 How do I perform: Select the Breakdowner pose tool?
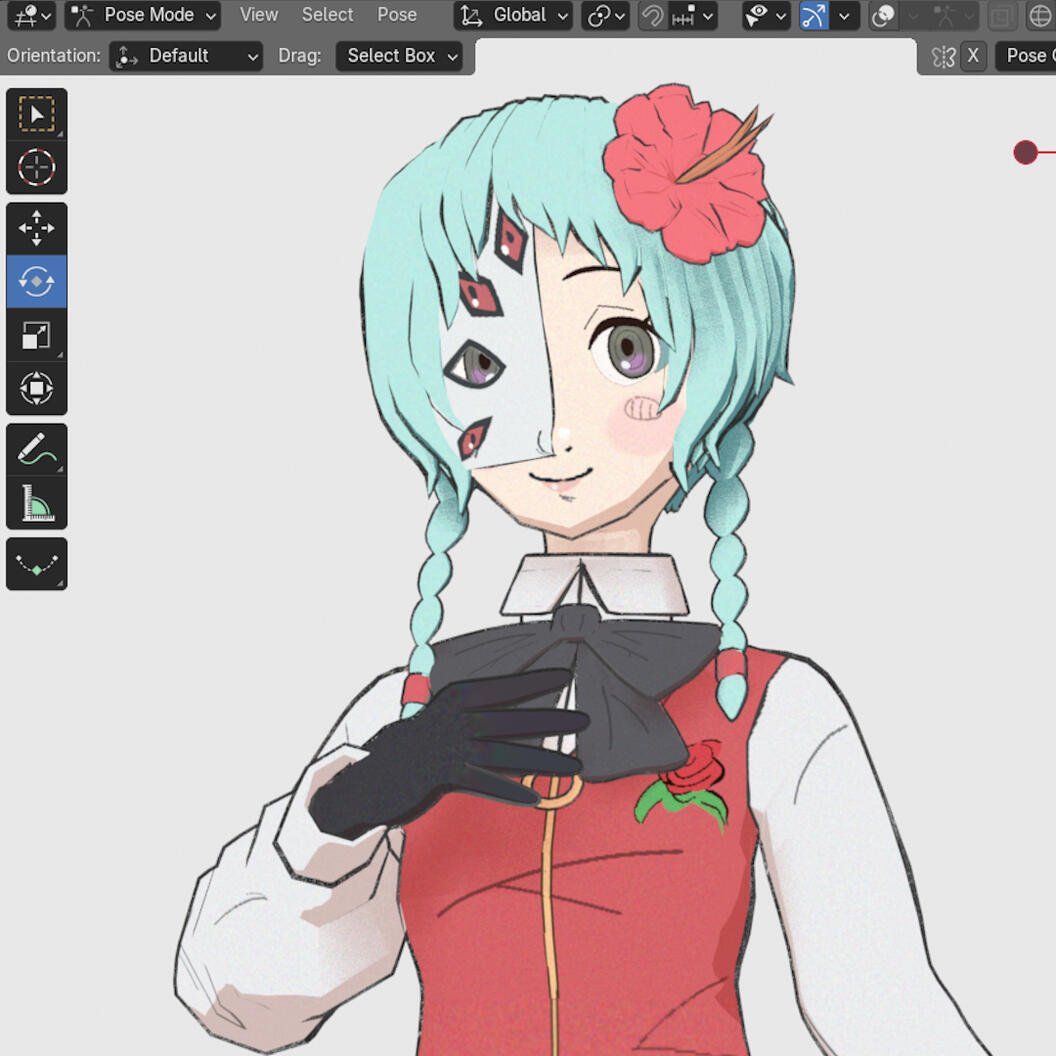point(36,564)
